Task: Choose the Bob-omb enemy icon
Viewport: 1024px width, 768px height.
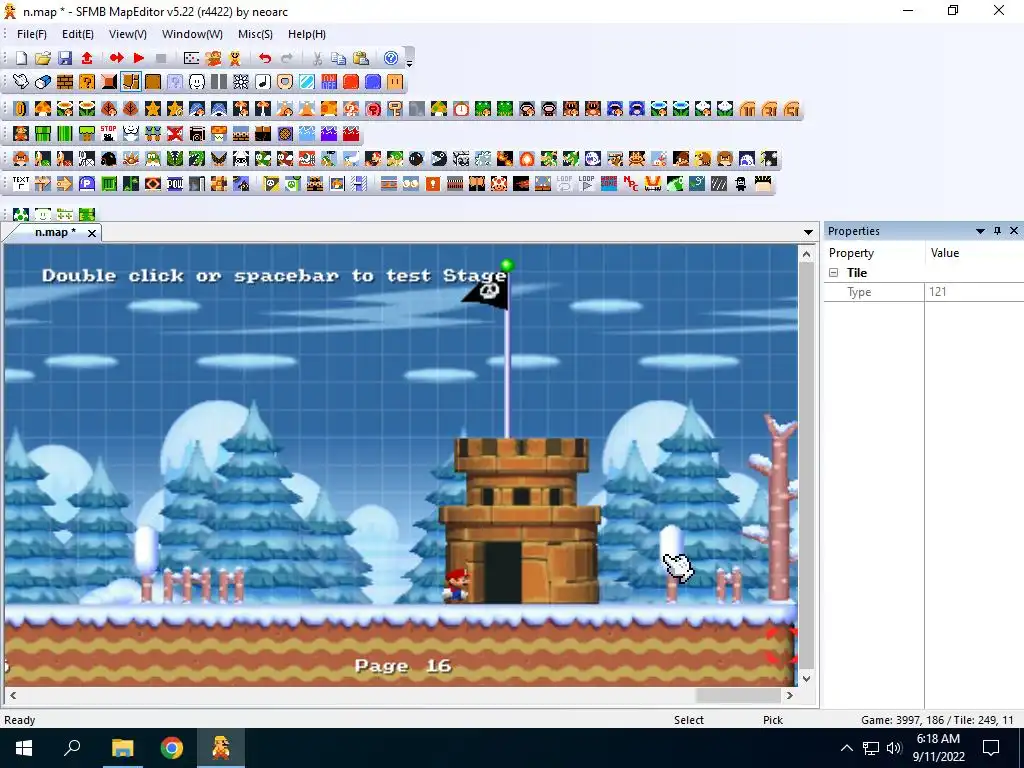Action: point(417,159)
